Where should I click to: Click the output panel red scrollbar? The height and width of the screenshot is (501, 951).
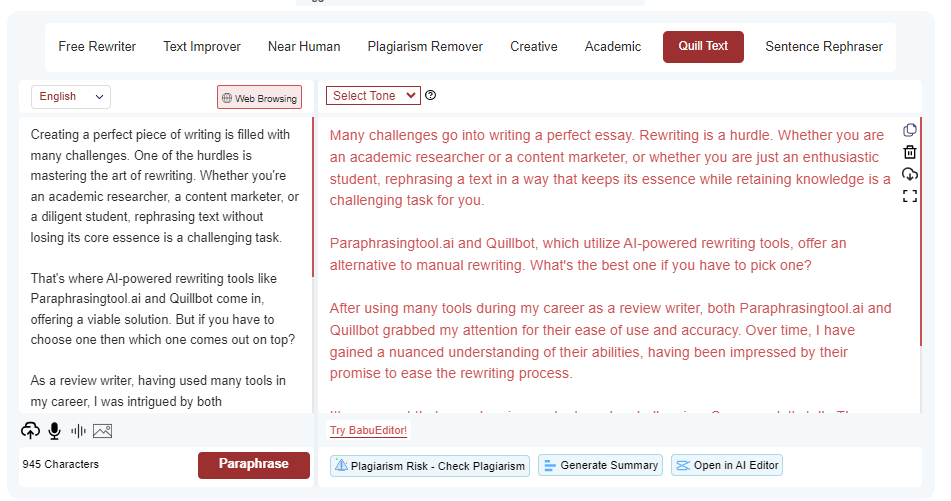click(920, 232)
